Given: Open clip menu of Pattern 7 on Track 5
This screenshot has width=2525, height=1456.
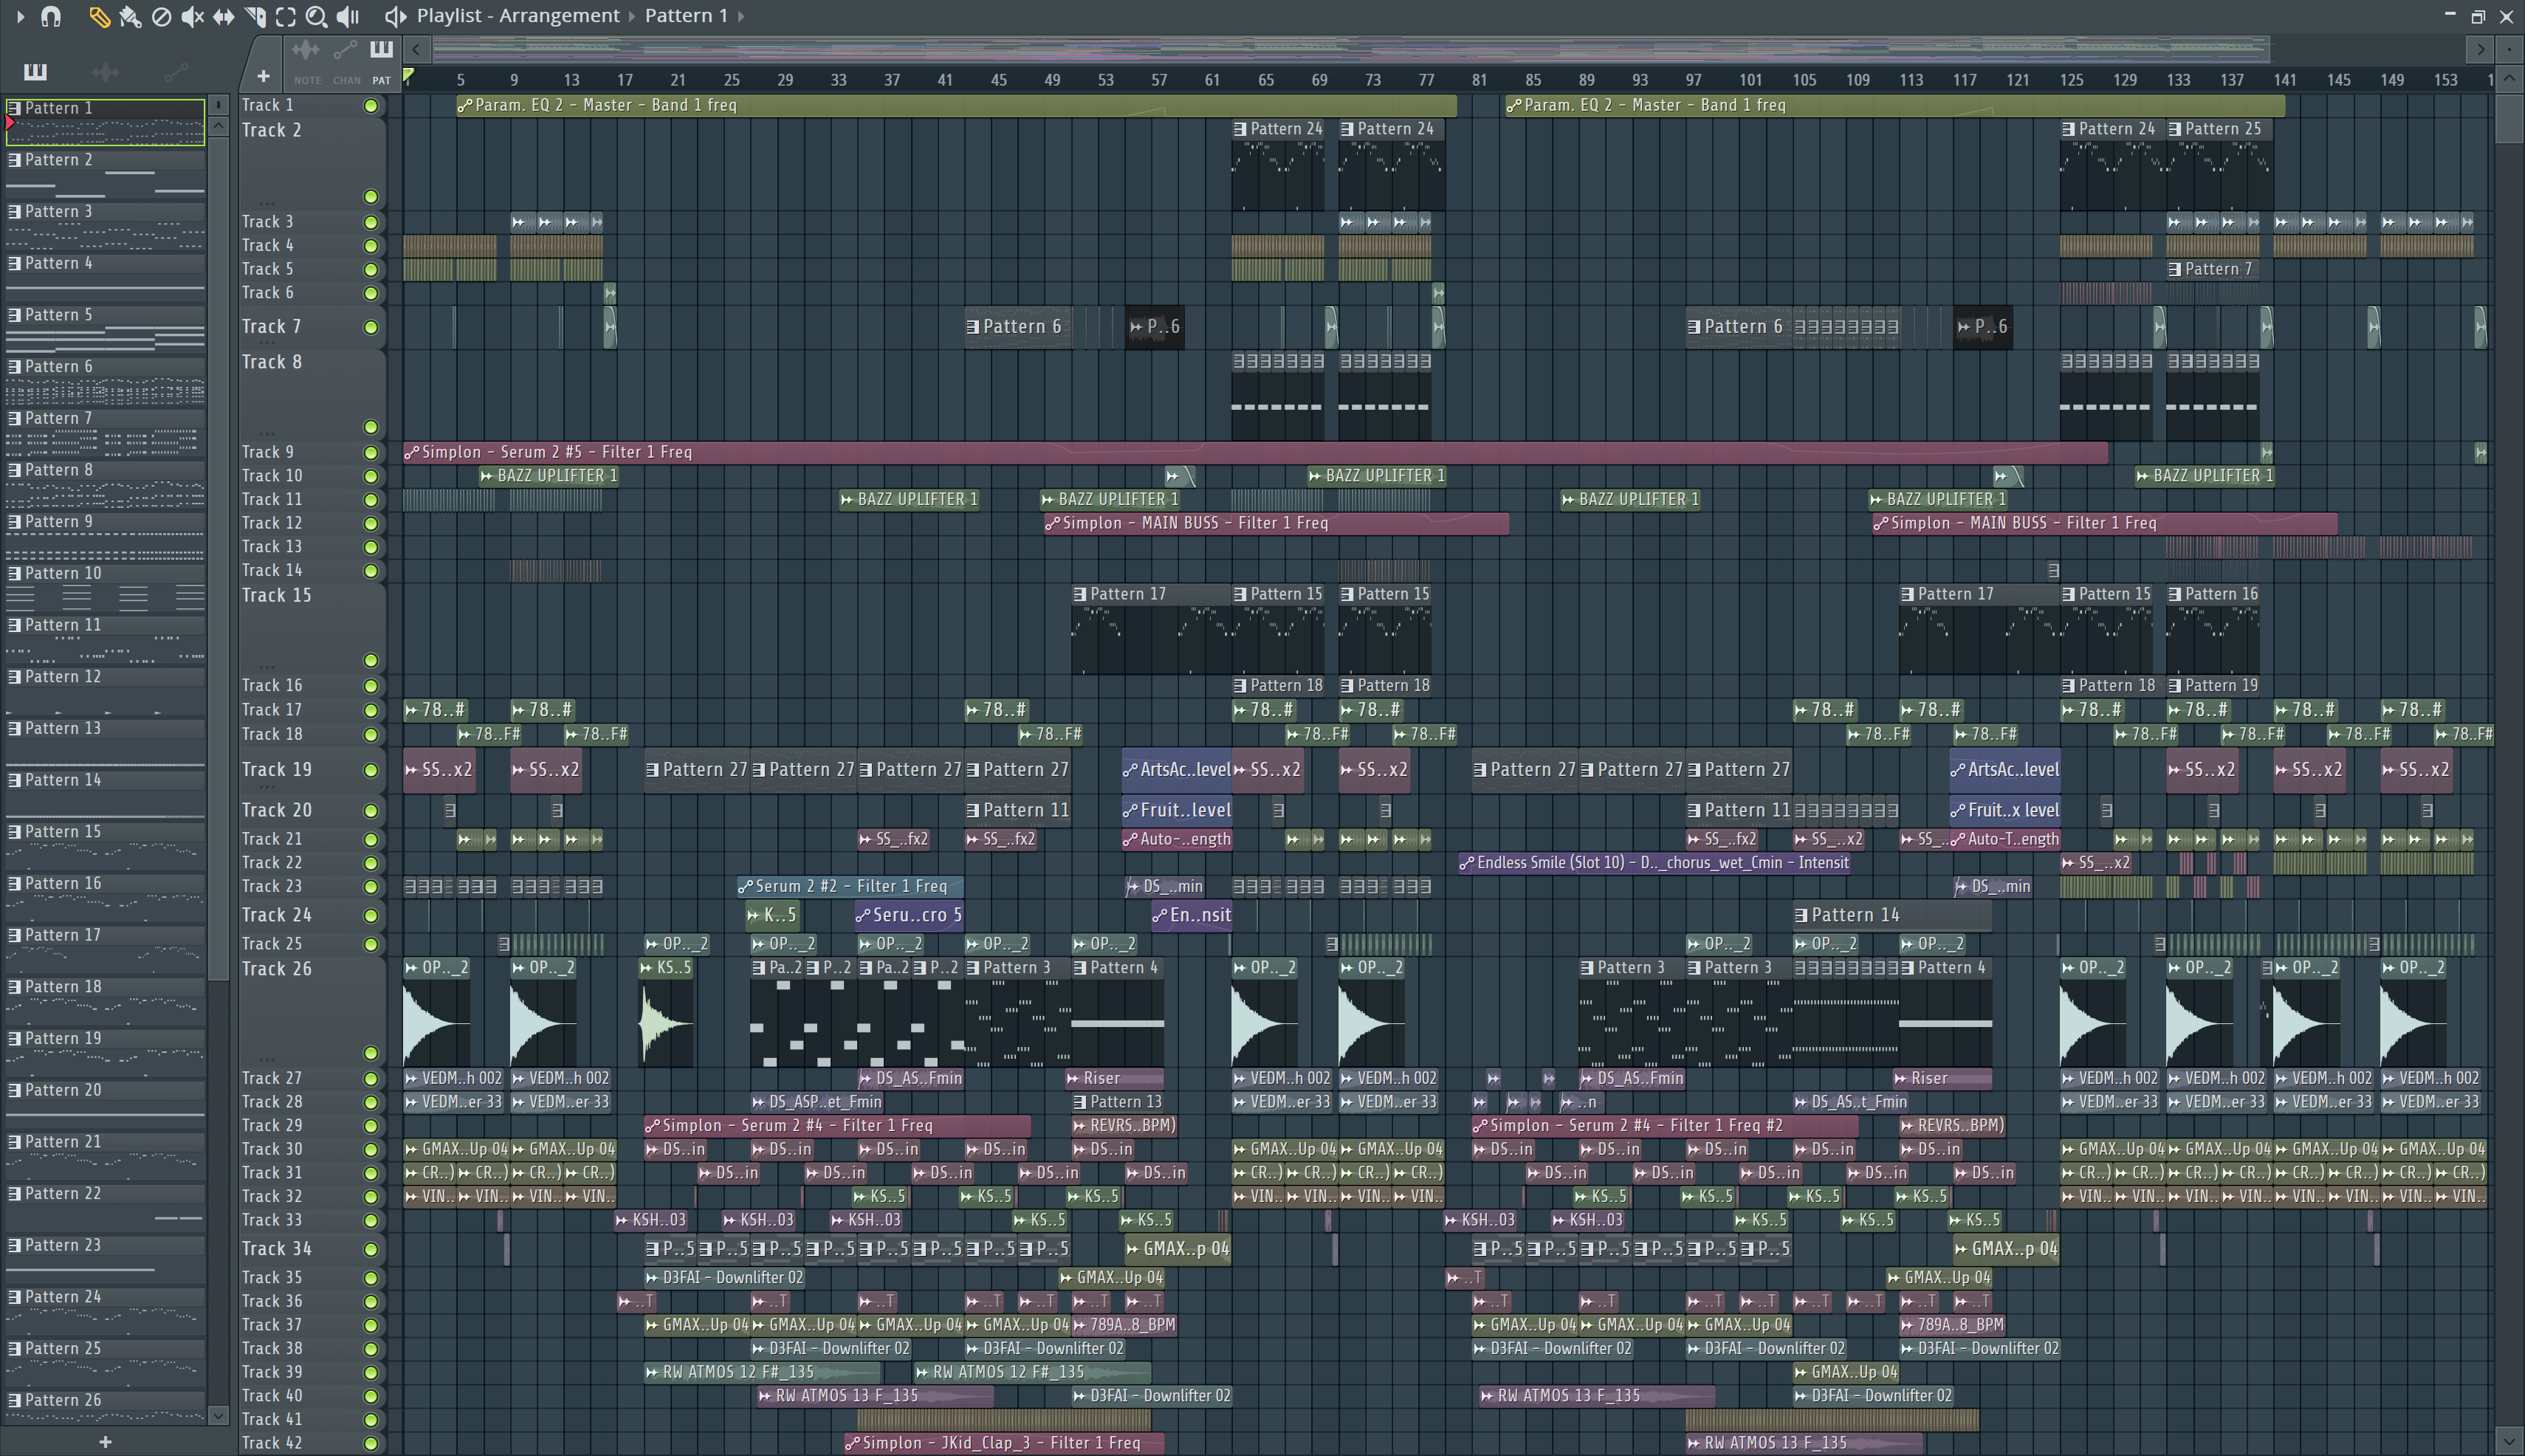Looking at the screenshot, I should click(x=2175, y=269).
